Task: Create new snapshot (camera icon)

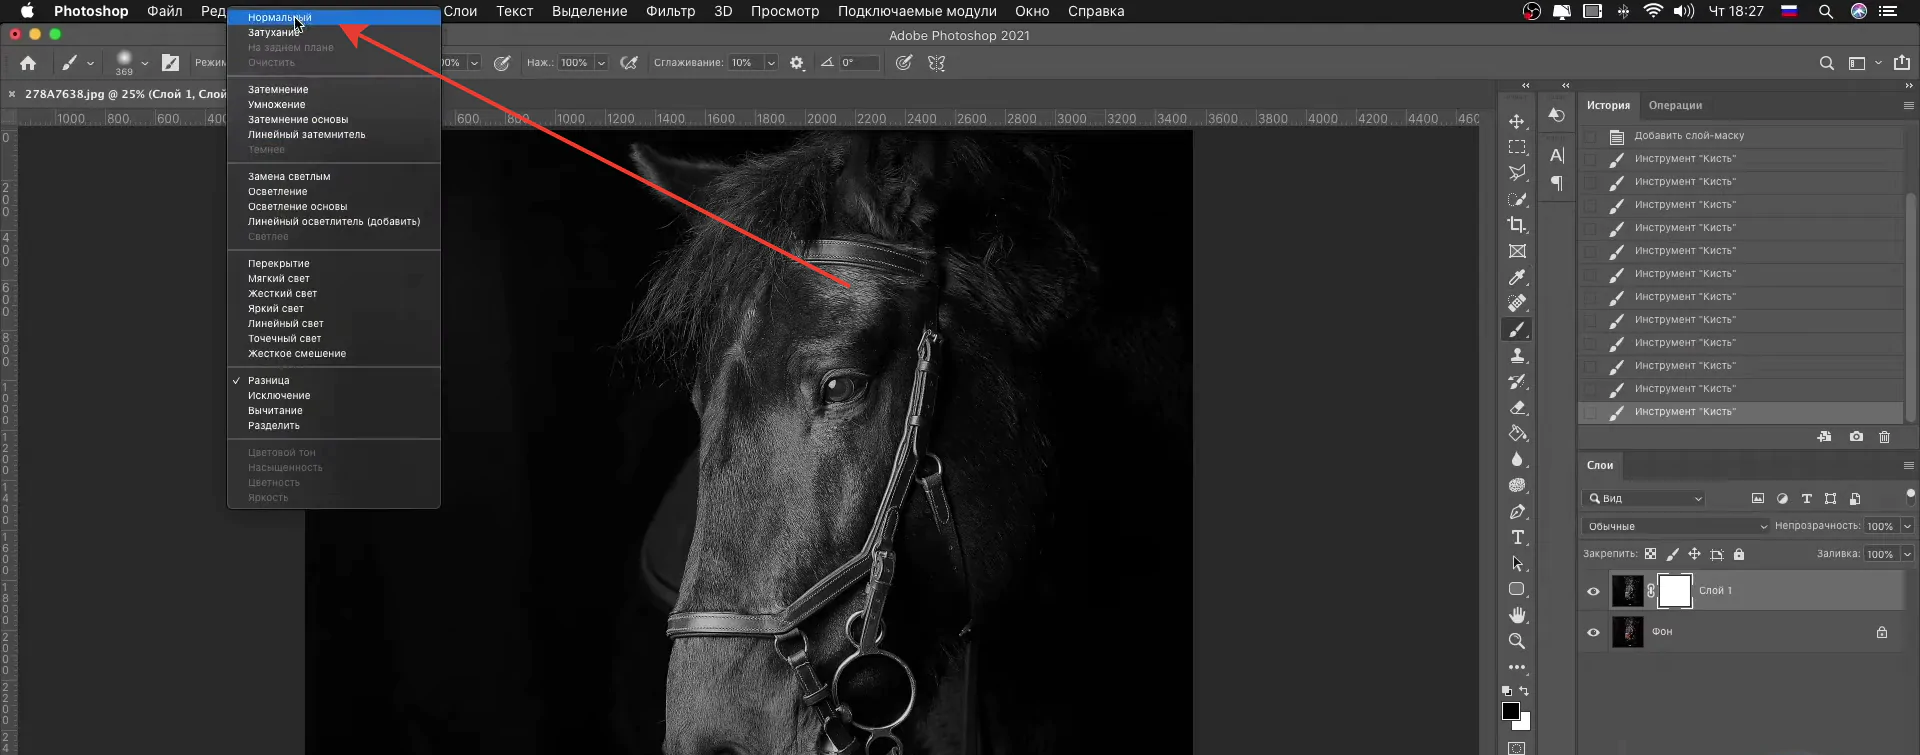Action: point(1856,437)
